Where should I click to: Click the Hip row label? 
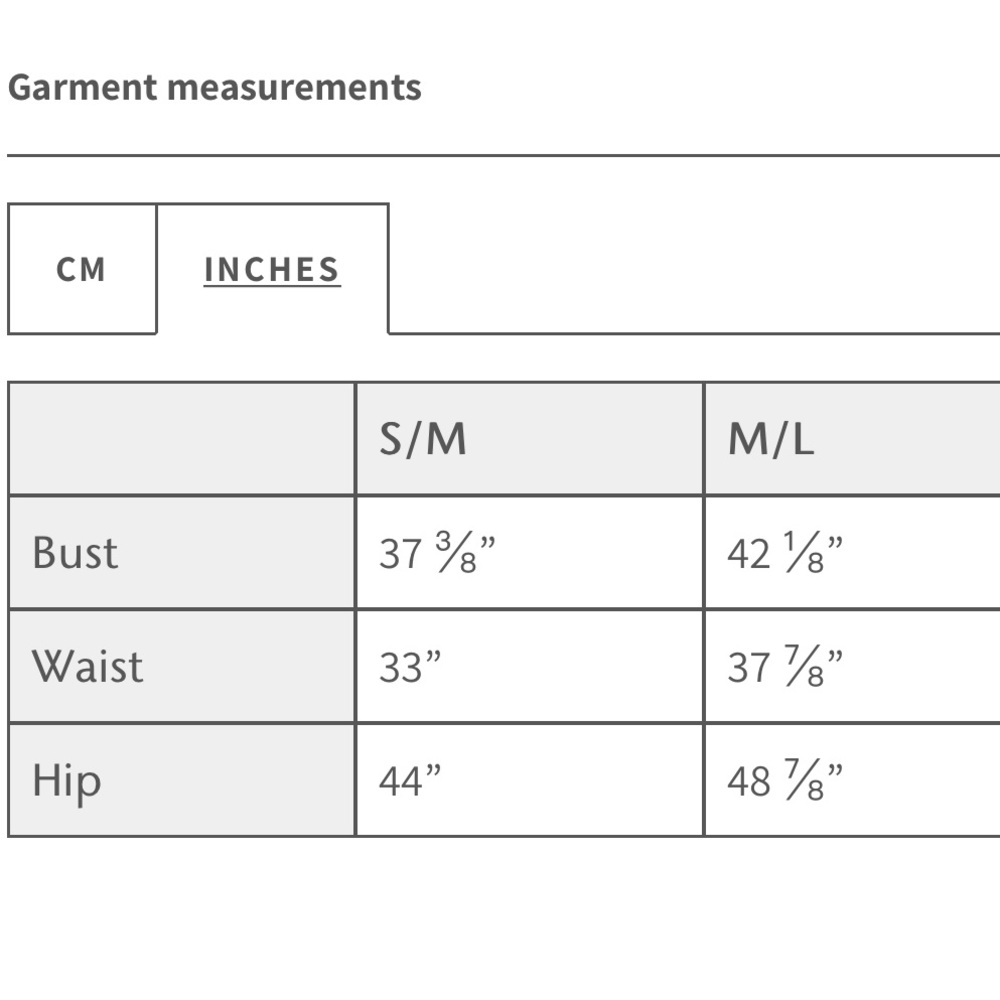pos(67,782)
